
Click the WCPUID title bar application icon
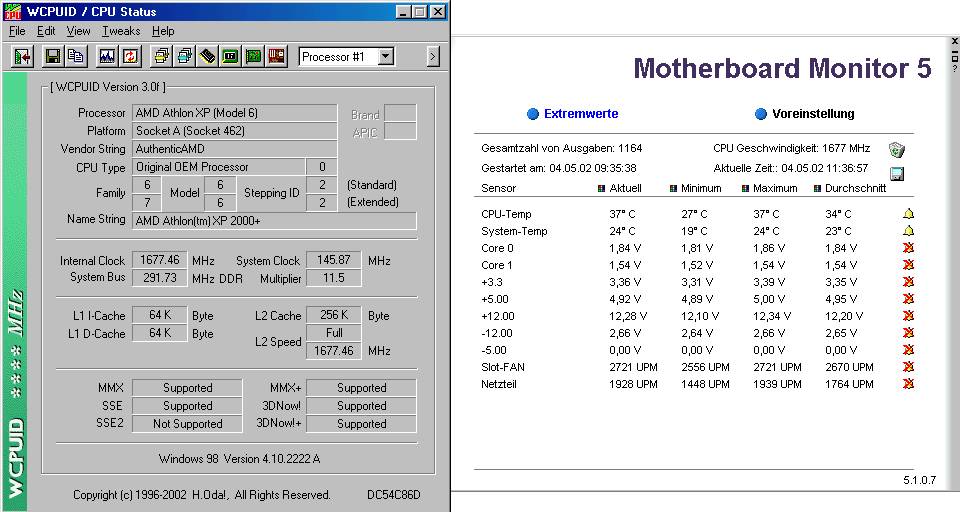click(x=12, y=11)
